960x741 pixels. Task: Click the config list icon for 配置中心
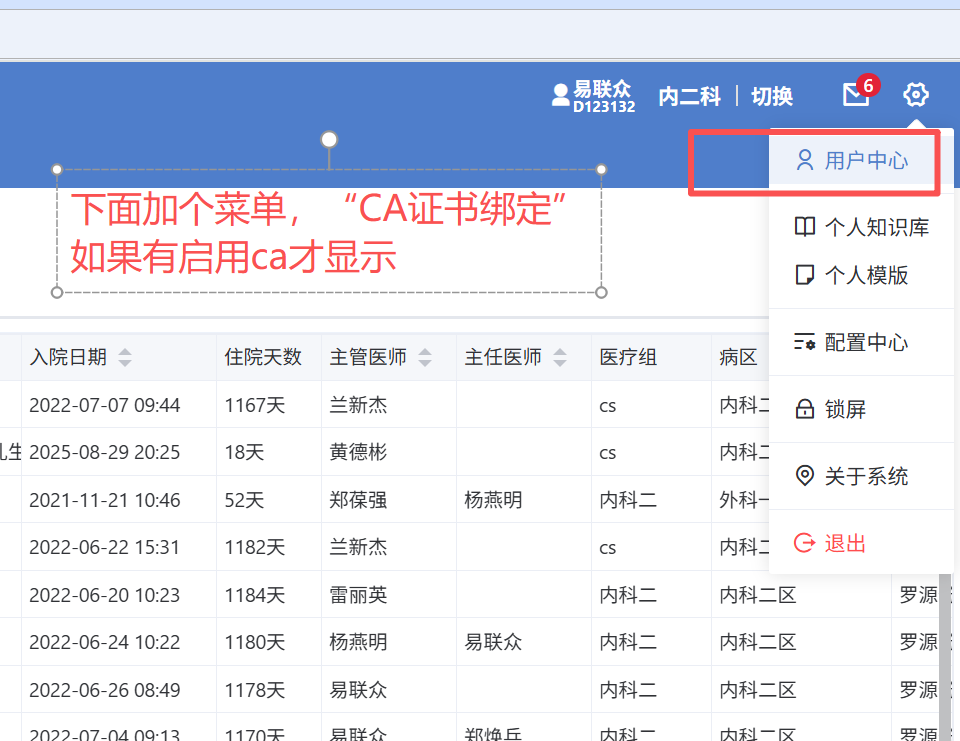(804, 342)
